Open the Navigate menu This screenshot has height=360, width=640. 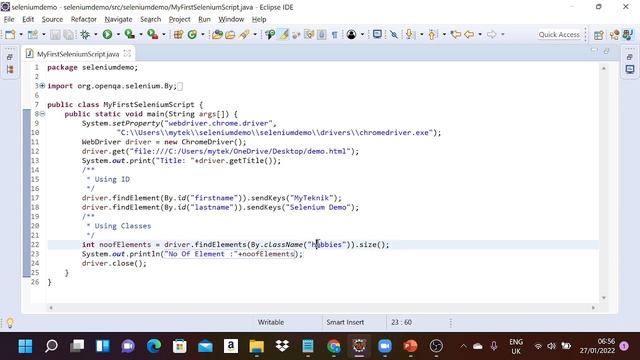(118, 19)
